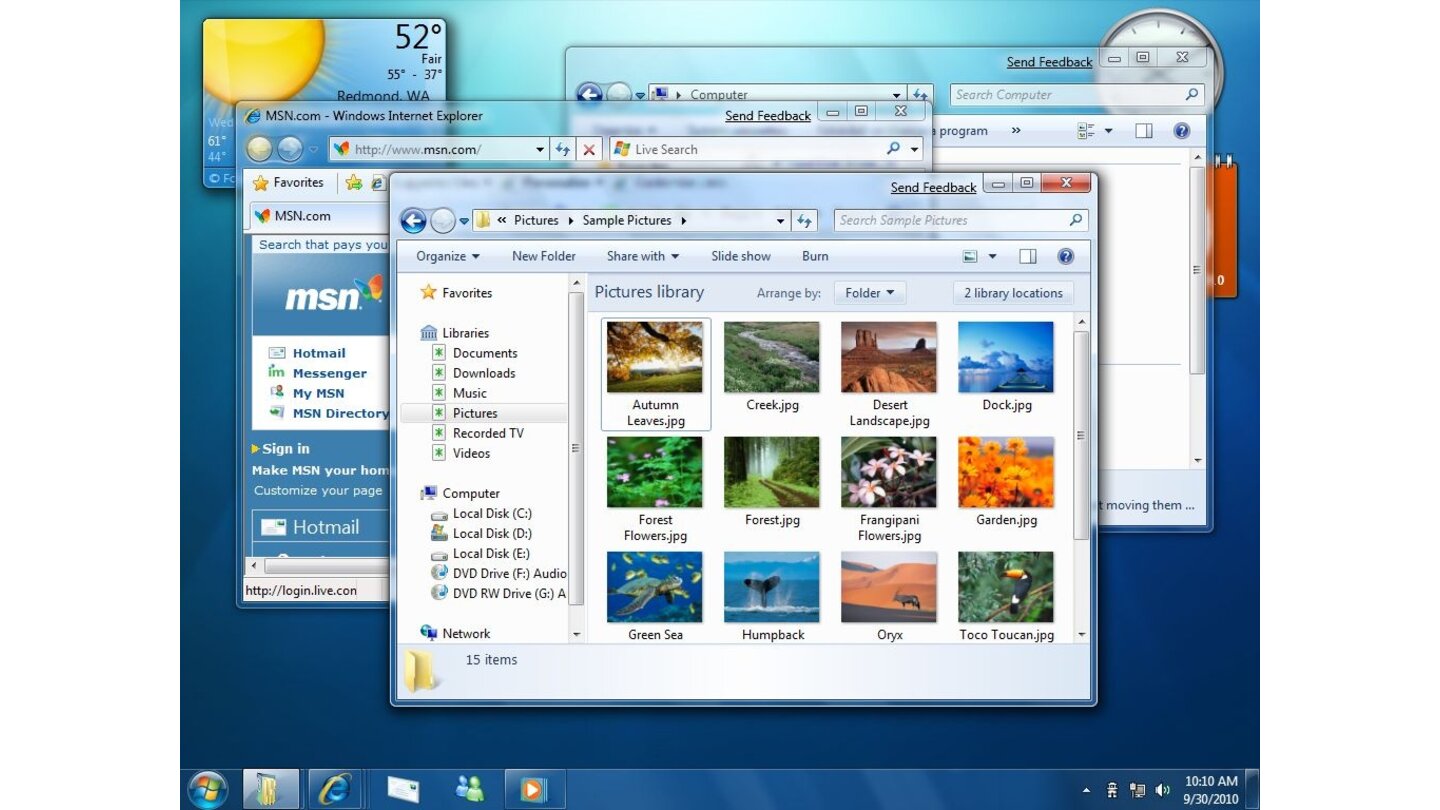
Task: Click Computer icon in navigation pane
Action: click(x=429, y=493)
